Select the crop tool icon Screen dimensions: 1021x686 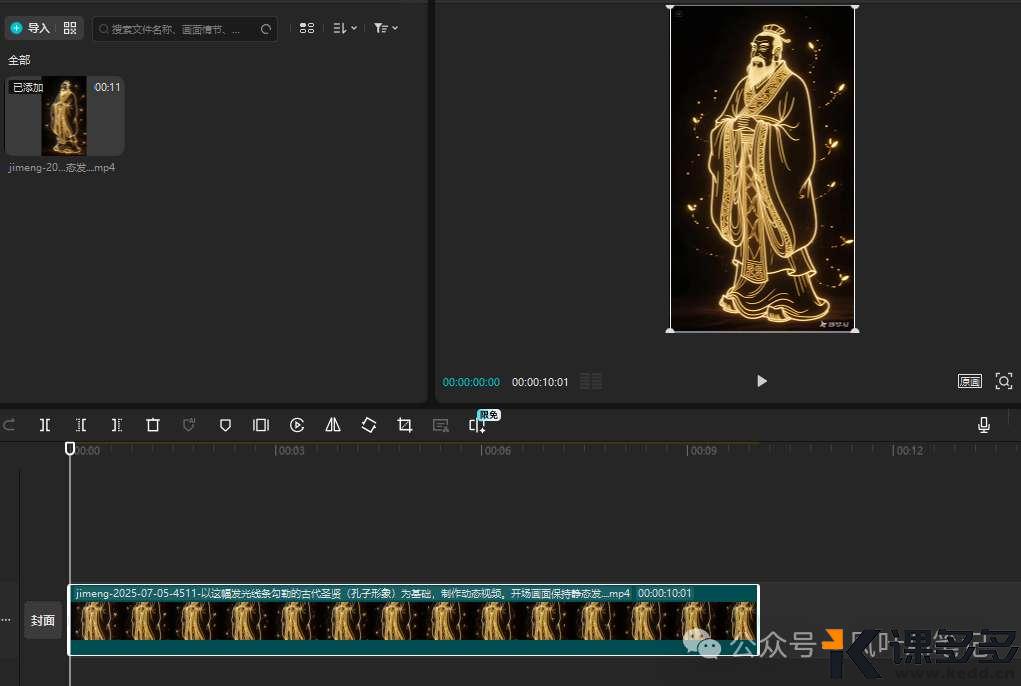pyautogui.click(x=405, y=425)
